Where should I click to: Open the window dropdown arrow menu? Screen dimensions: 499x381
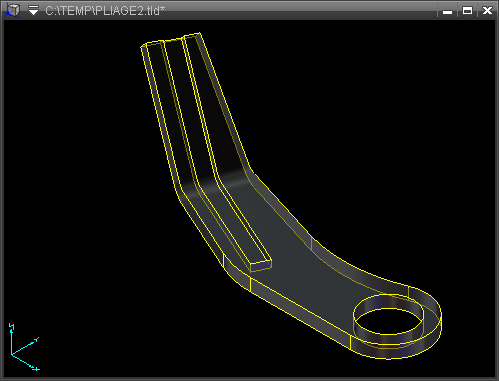point(33,11)
